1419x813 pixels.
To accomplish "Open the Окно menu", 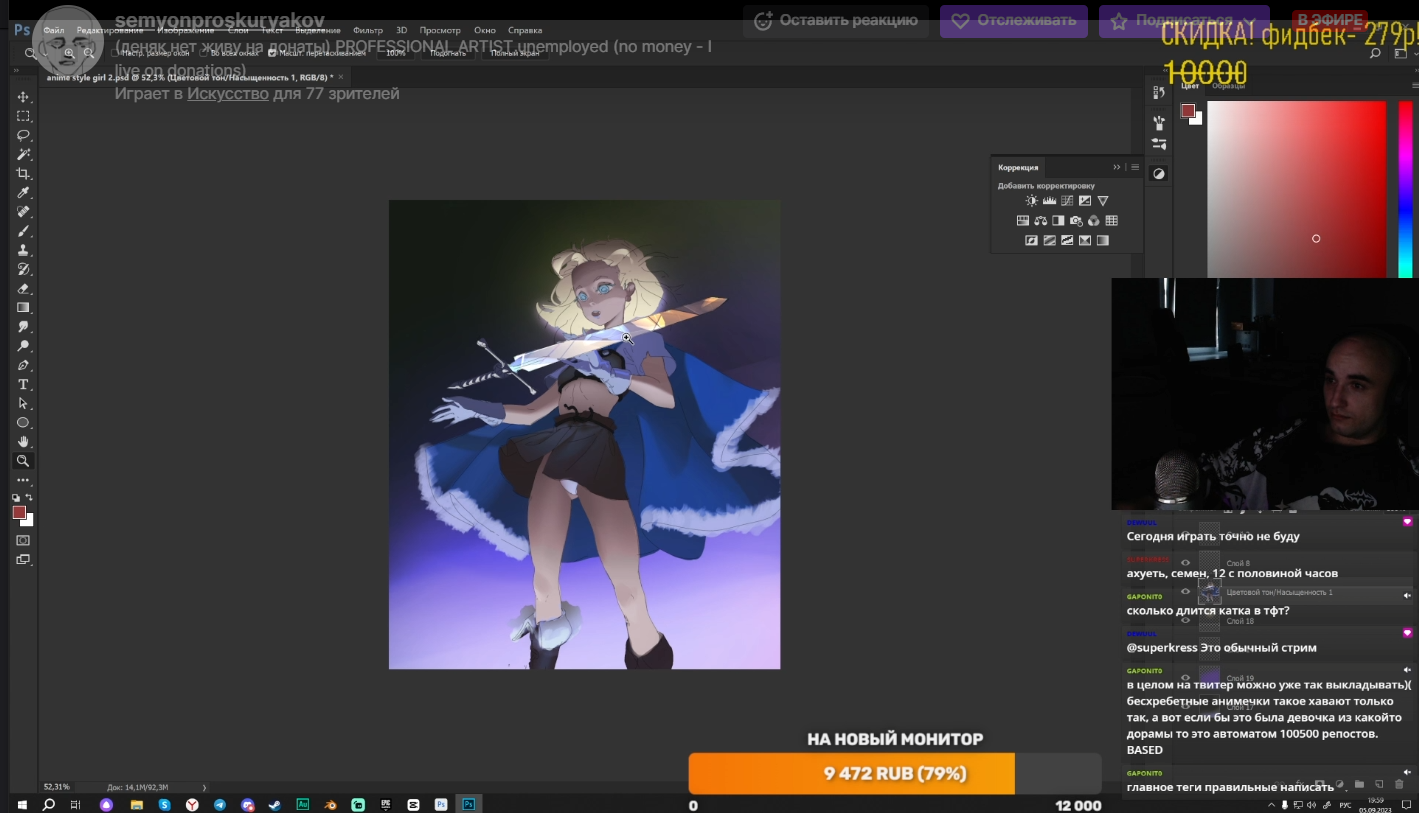I will (485, 31).
